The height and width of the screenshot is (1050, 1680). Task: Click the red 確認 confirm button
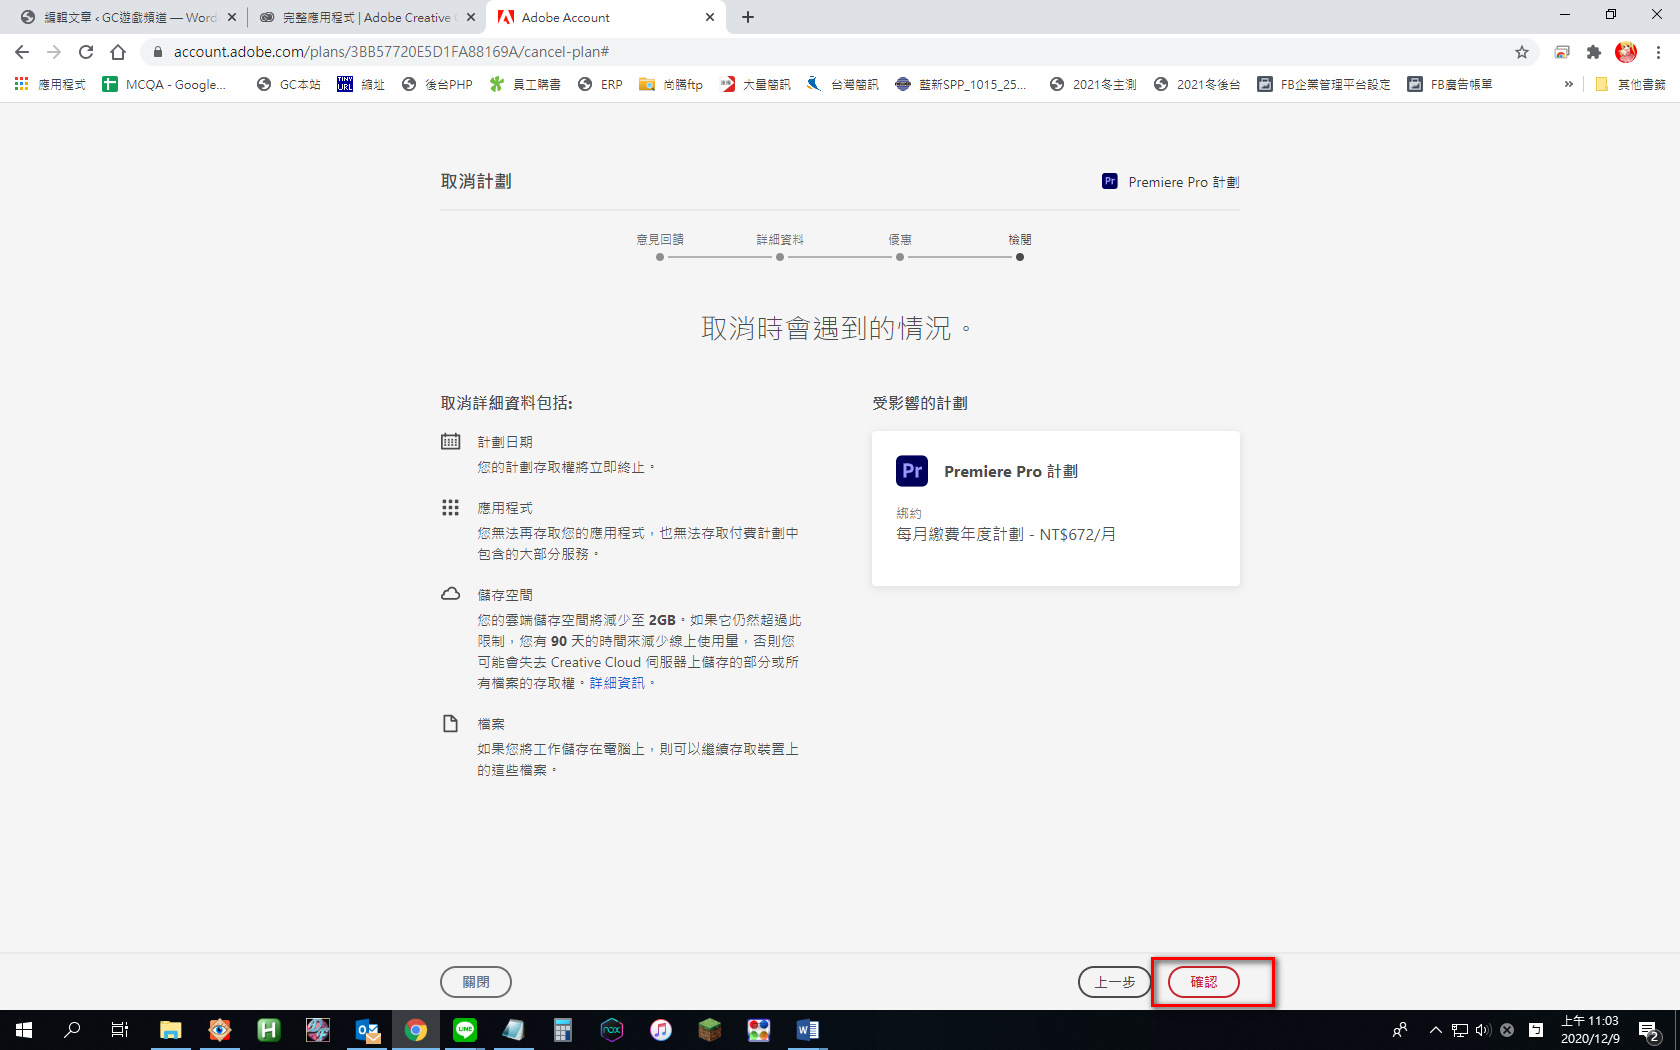[x=1203, y=982]
